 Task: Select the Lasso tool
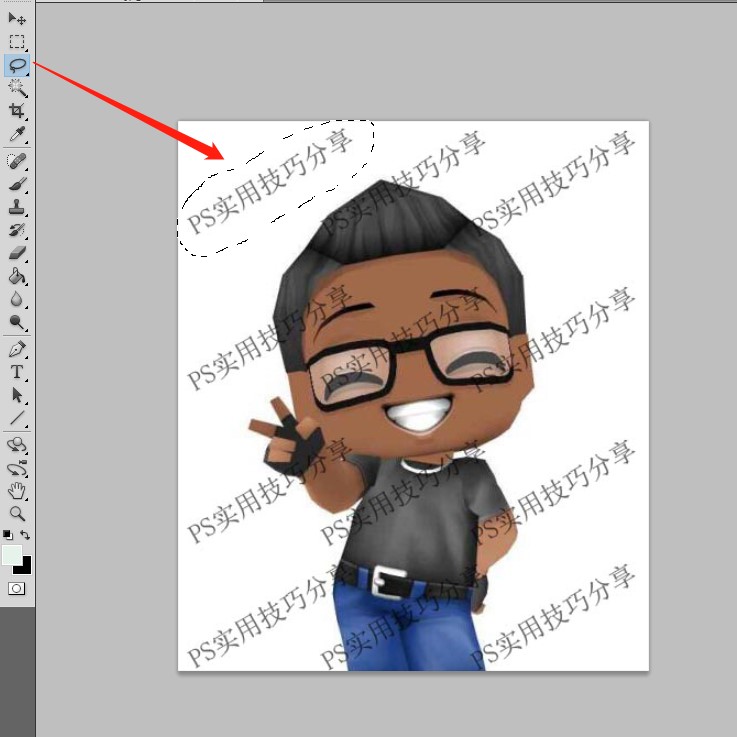coord(17,65)
